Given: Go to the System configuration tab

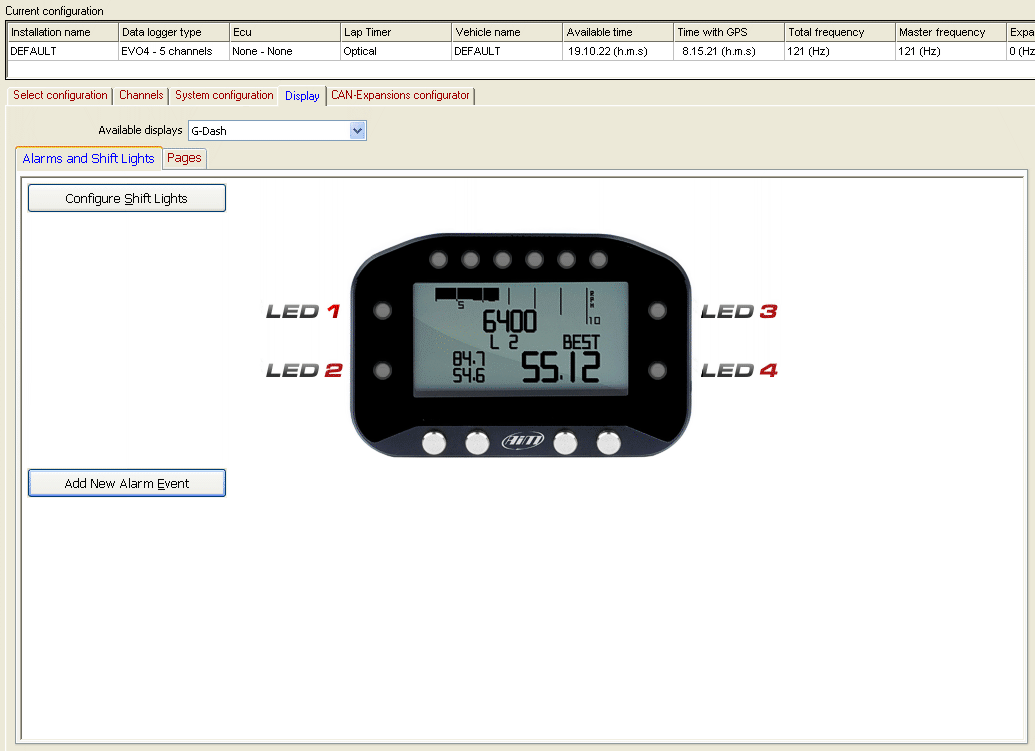Looking at the screenshot, I should [224, 95].
